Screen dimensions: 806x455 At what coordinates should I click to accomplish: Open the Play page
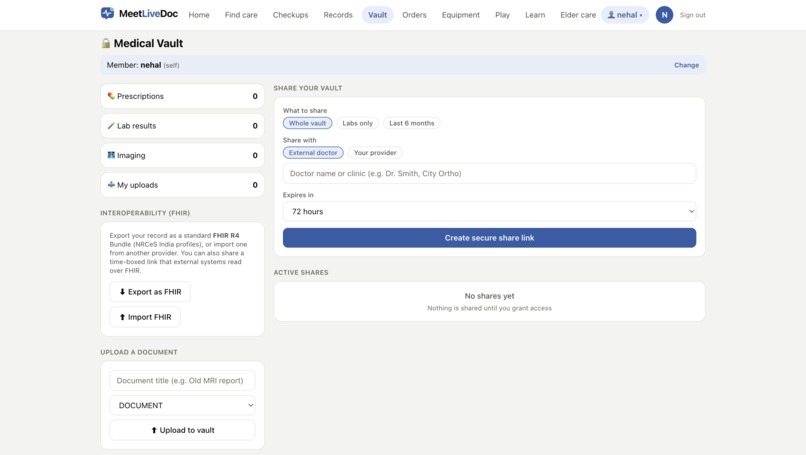(503, 15)
